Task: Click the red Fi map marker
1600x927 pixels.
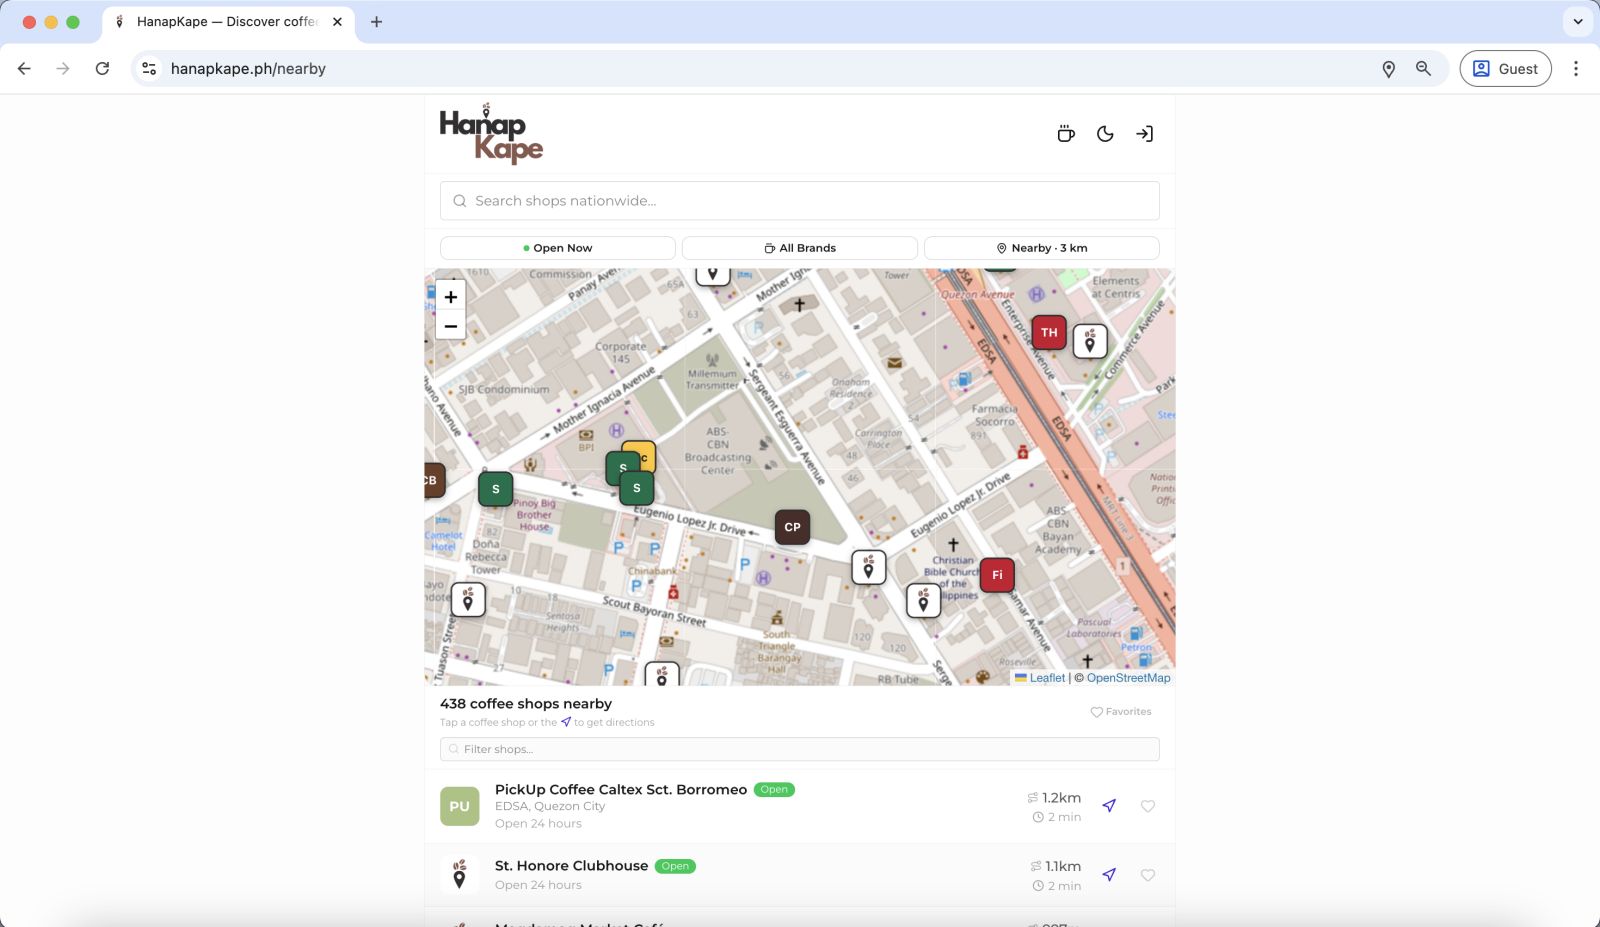Action: click(997, 575)
